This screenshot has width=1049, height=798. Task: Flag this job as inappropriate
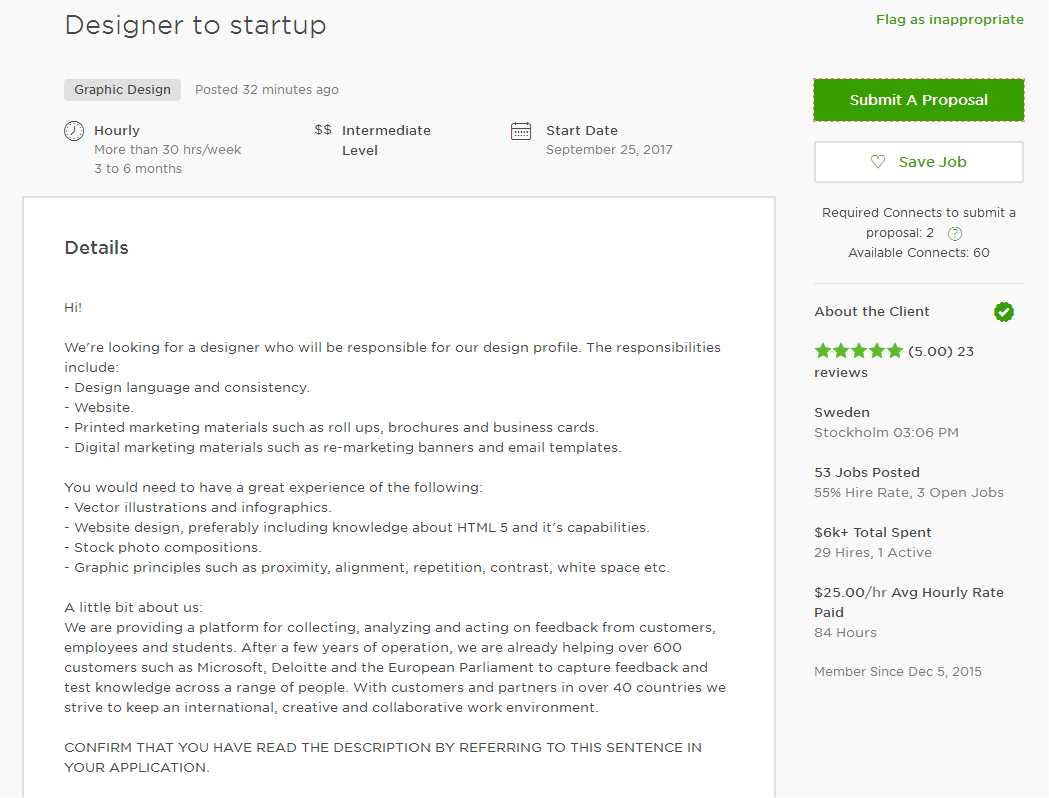[x=949, y=19]
